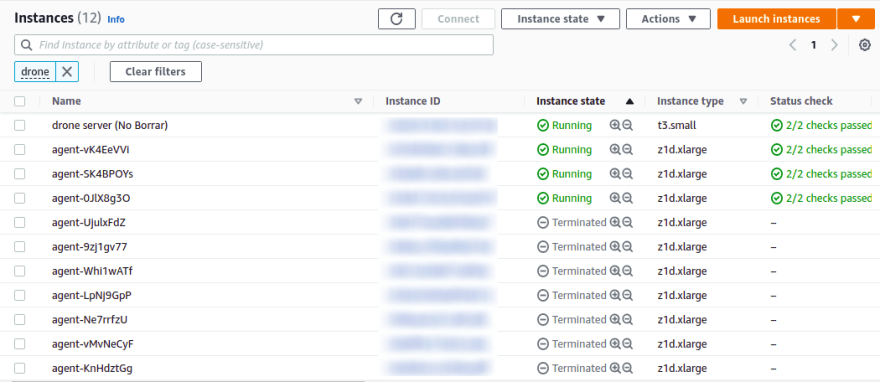
Task: Tick checkbox for agent-9zj1gv77
Action: point(20,247)
